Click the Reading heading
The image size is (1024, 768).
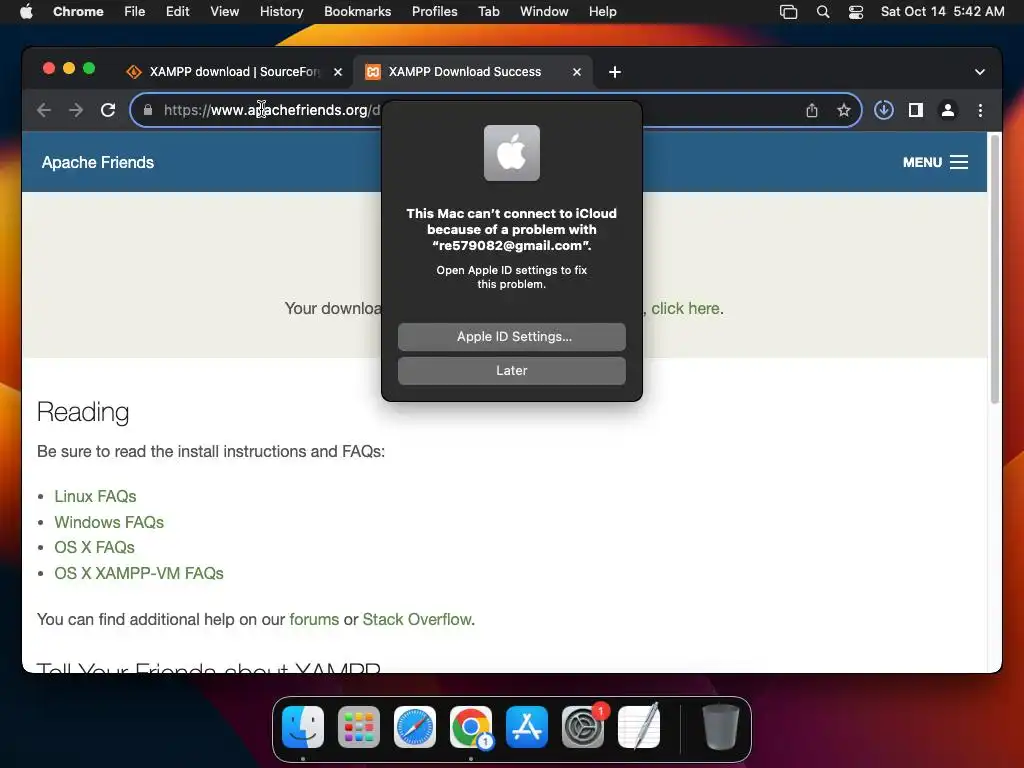pyautogui.click(x=83, y=412)
